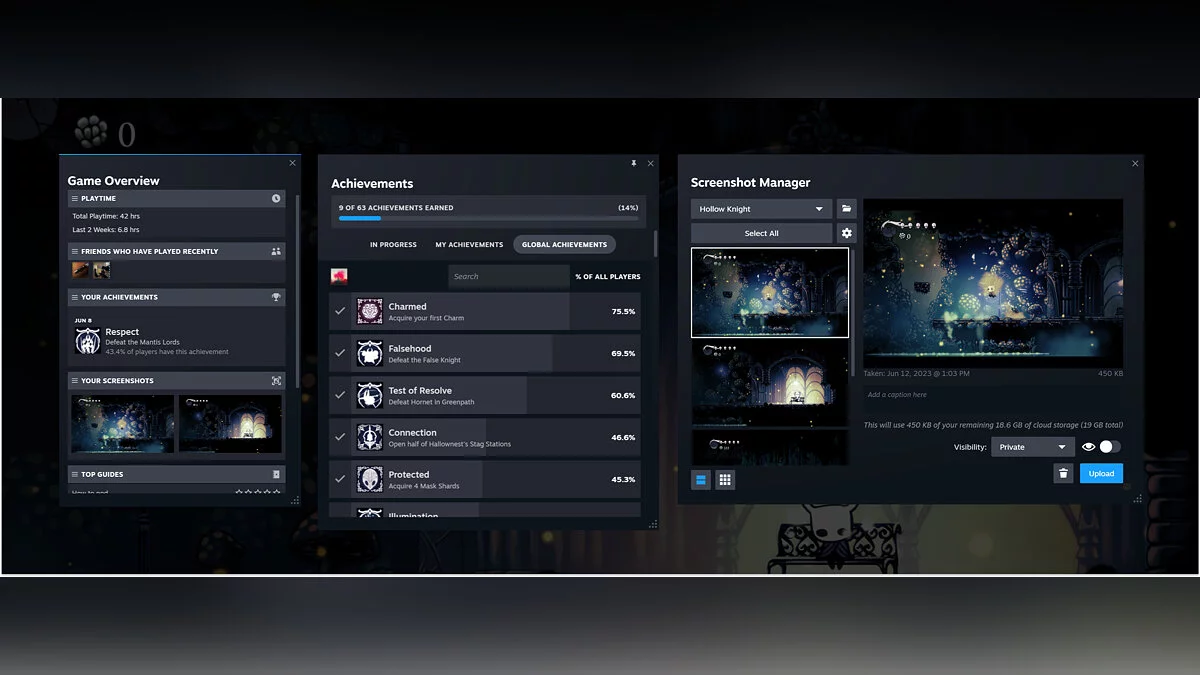Click the Connection achievement icon

(x=370, y=437)
